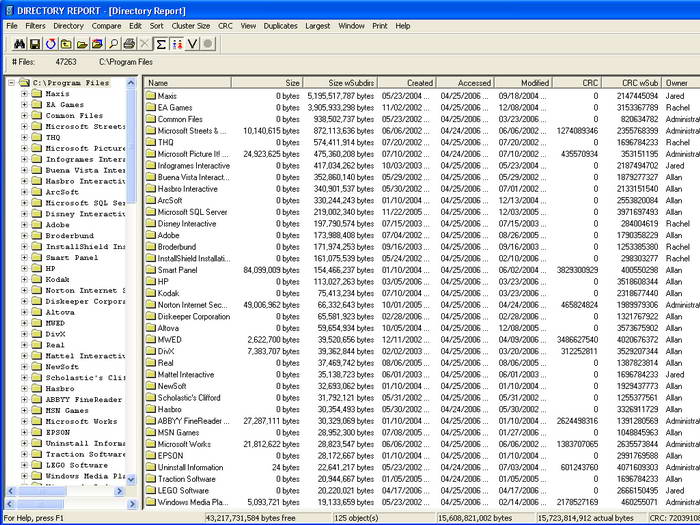Click the printer toolbar icon
The height and width of the screenshot is (525, 700).
pyautogui.click(x=129, y=44)
